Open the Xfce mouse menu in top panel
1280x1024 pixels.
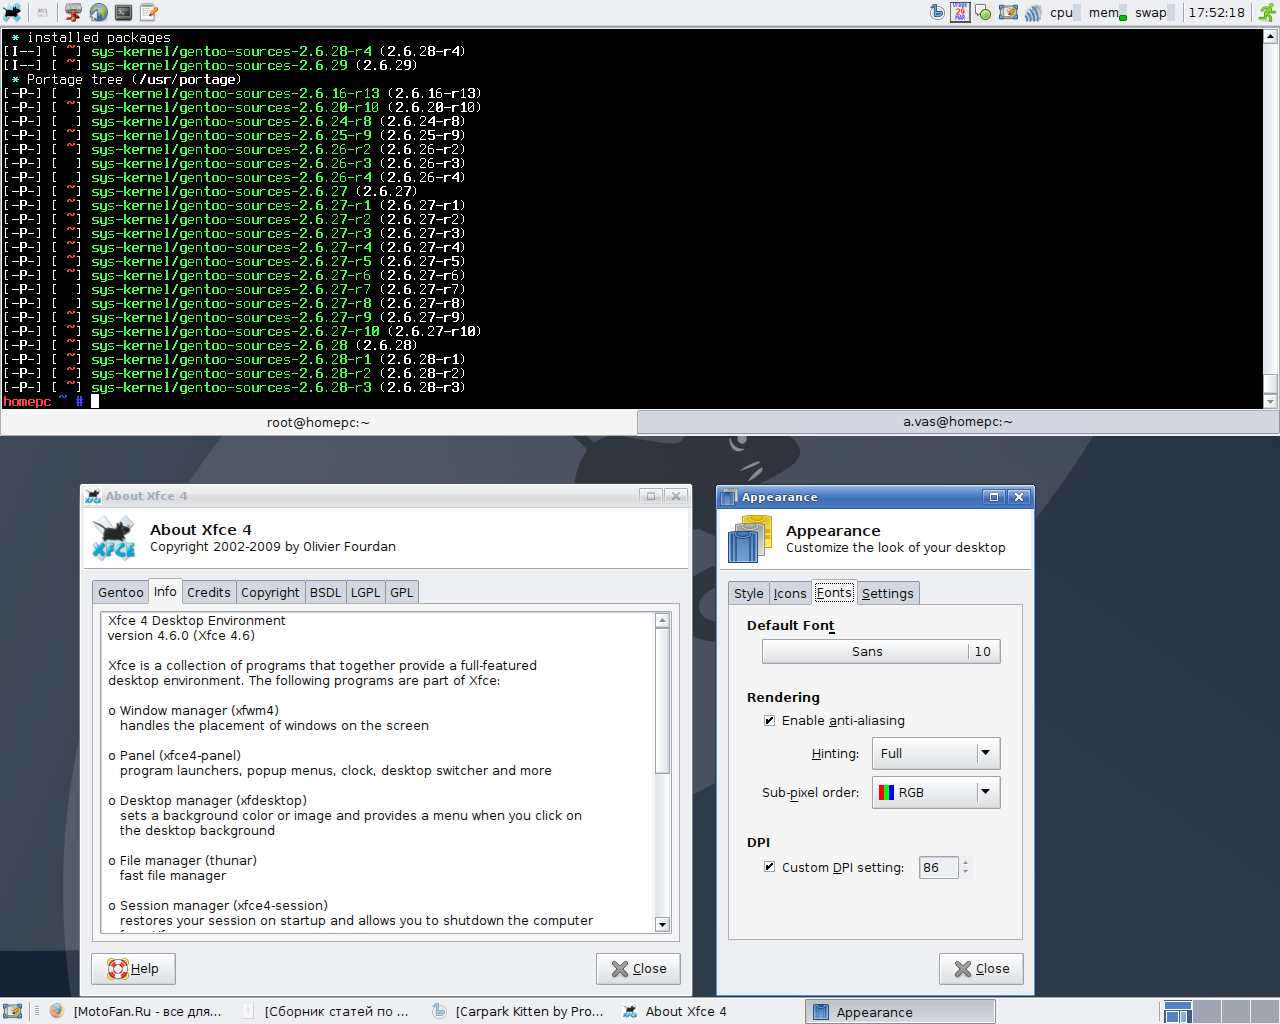click(12, 12)
